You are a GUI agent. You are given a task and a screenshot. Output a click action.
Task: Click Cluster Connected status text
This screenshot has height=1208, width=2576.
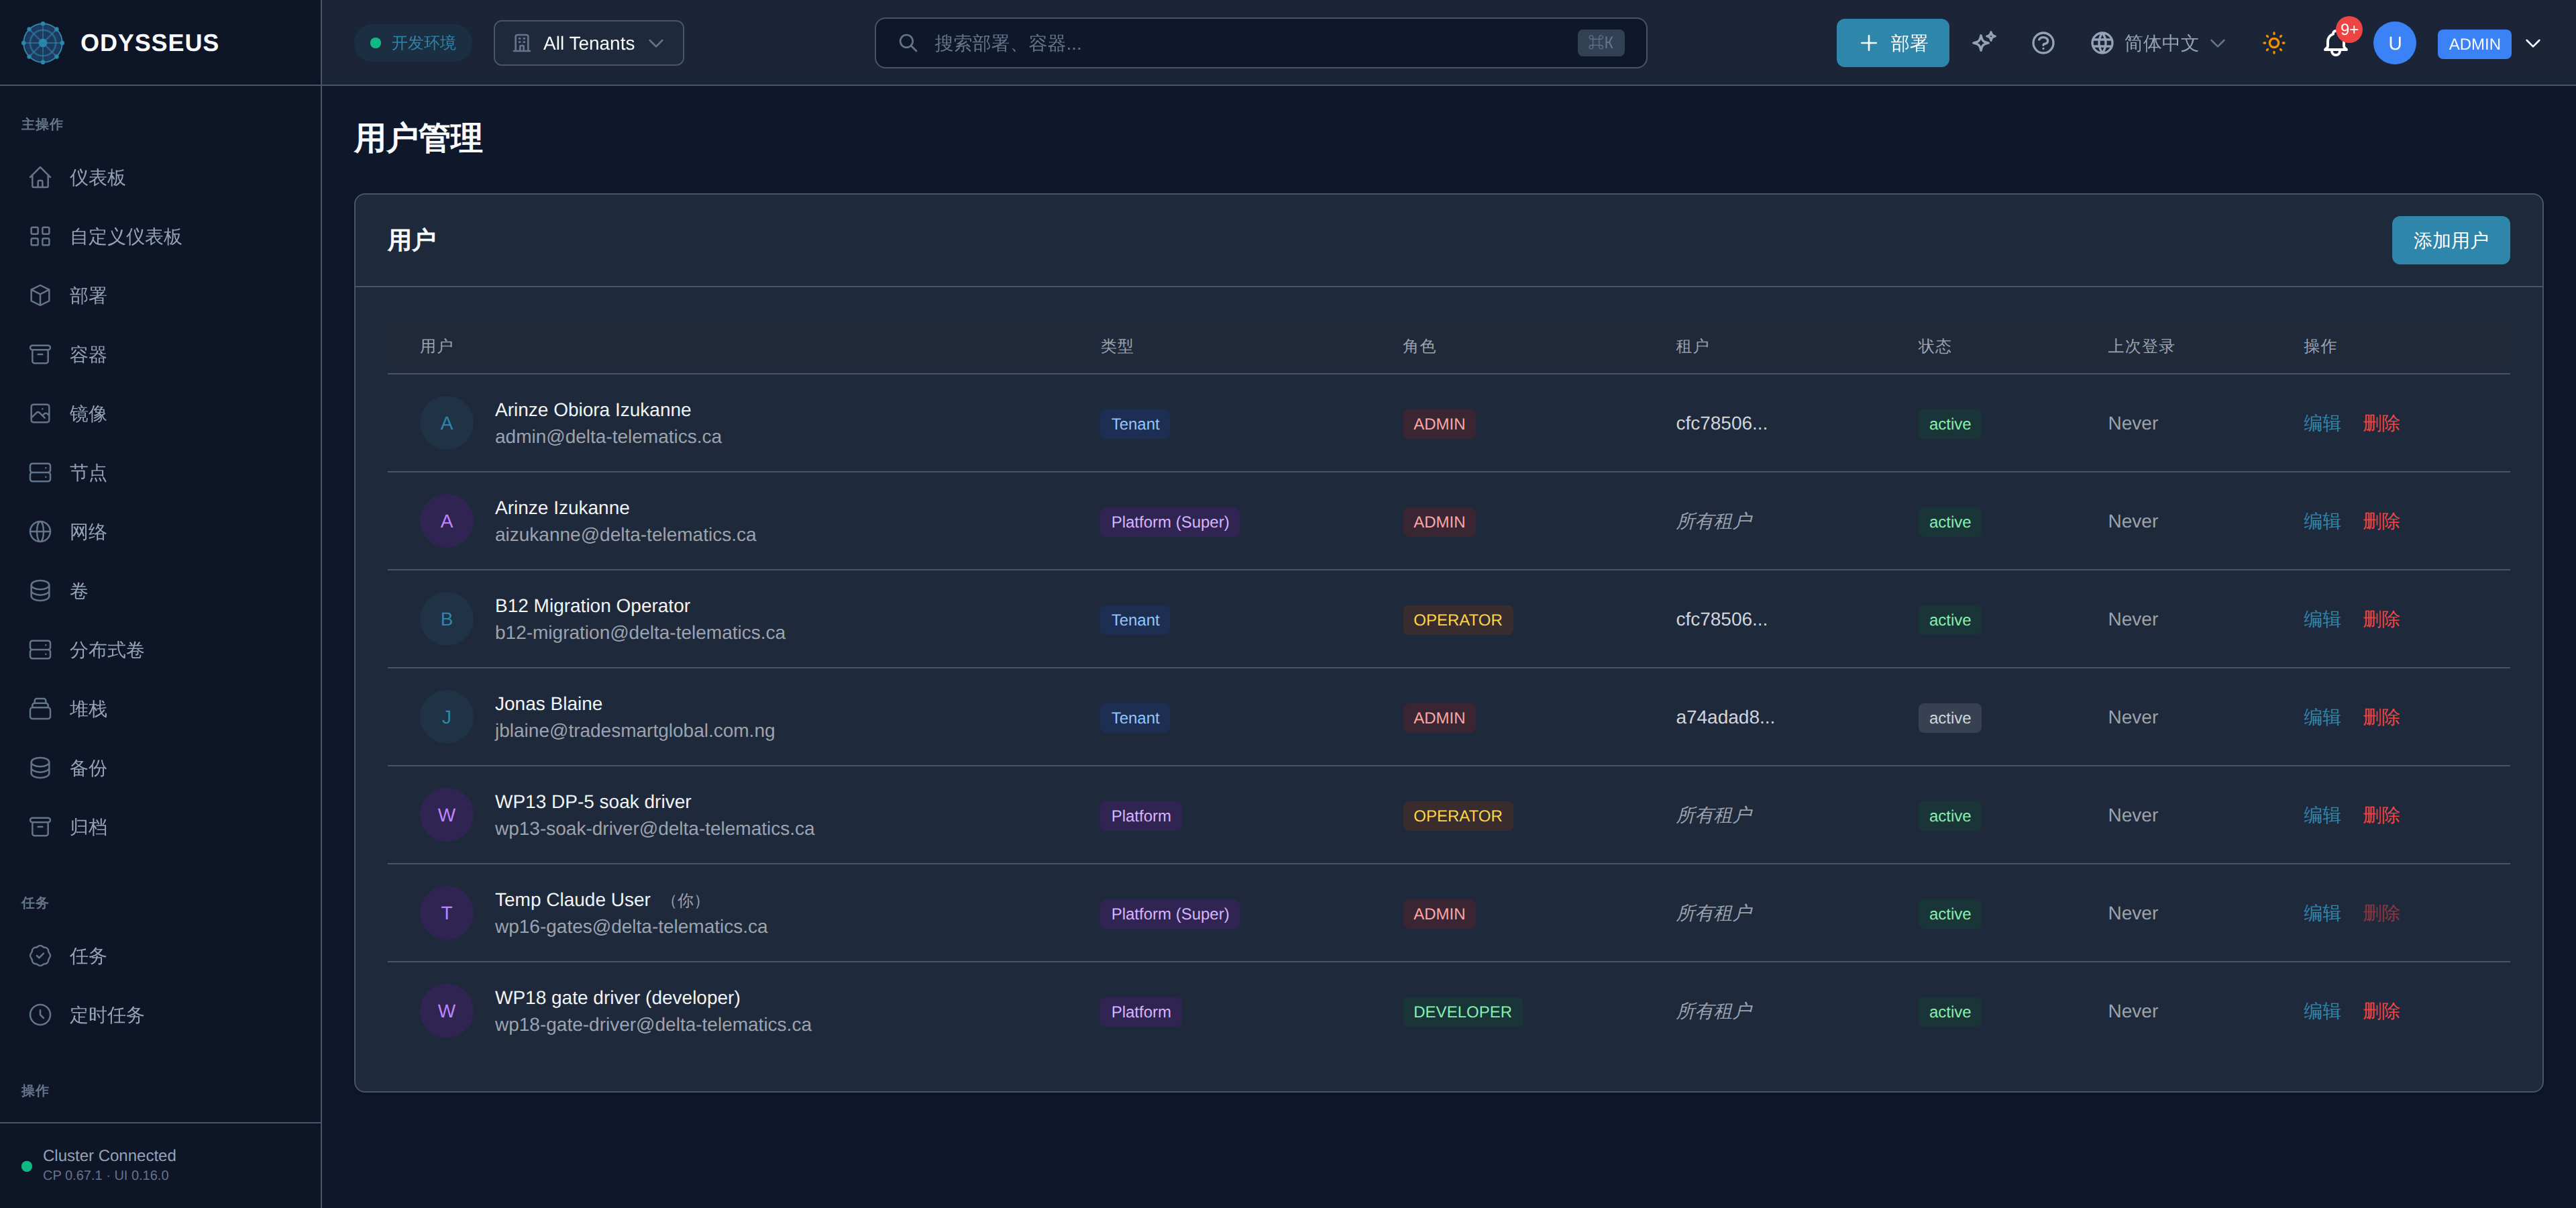tap(109, 1155)
